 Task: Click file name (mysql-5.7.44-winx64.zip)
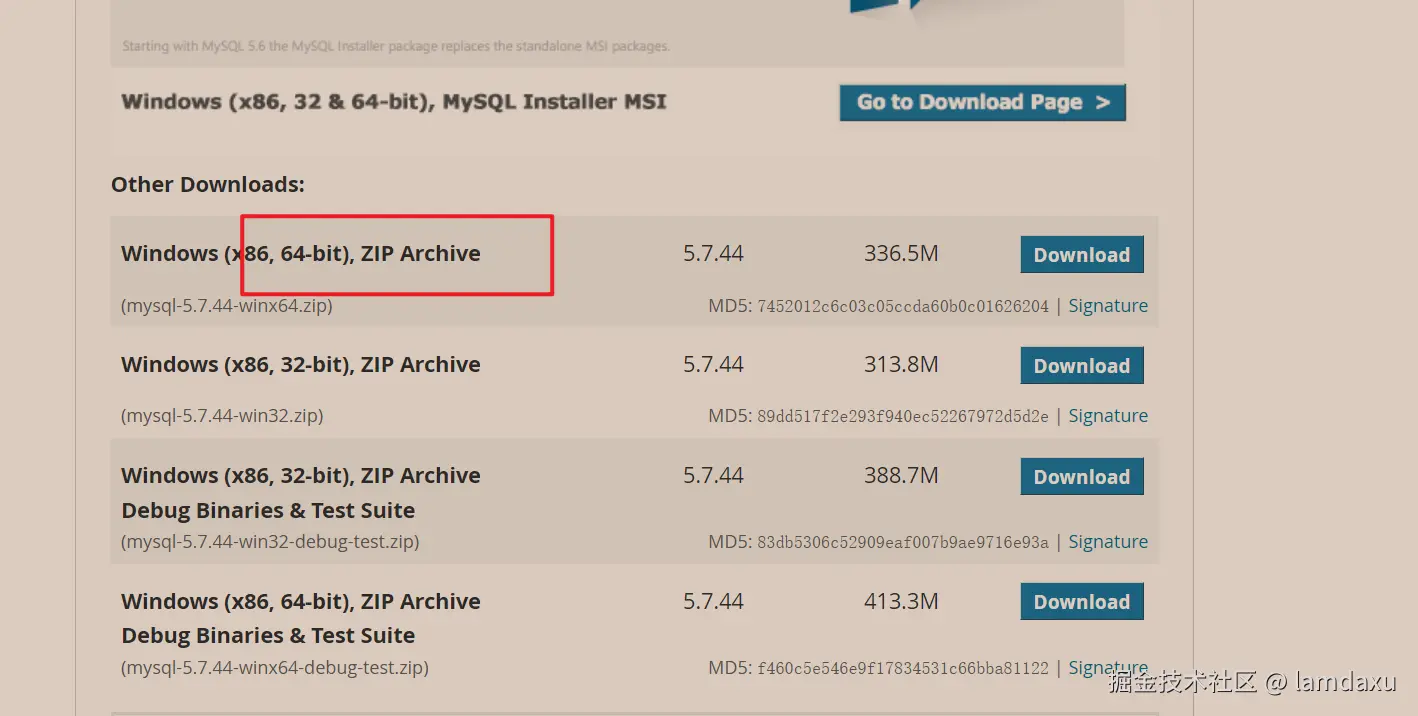227,306
